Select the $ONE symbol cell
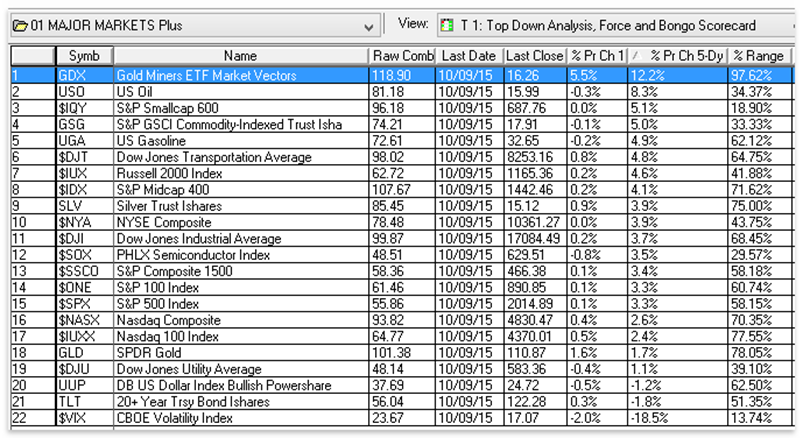 (84, 287)
